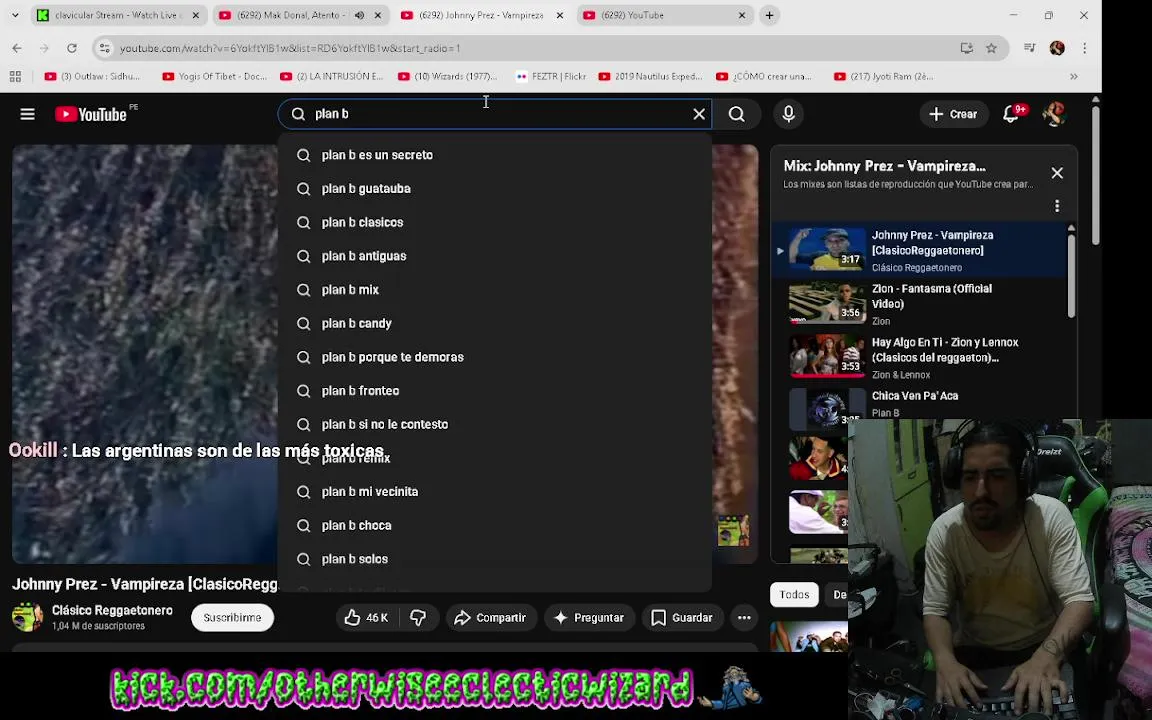Save the video with Guardar
This screenshot has height=720, width=1152.
tap(683, 618)
